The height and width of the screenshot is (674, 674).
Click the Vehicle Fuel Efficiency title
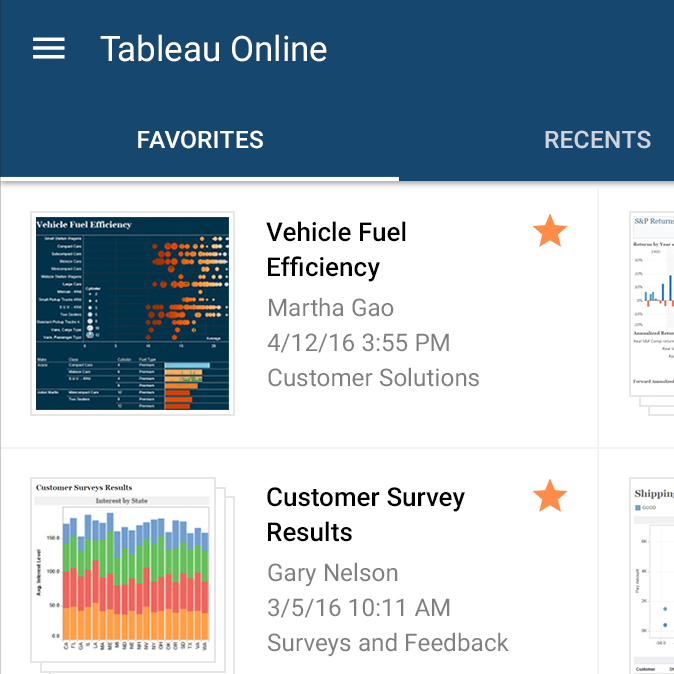336,250
